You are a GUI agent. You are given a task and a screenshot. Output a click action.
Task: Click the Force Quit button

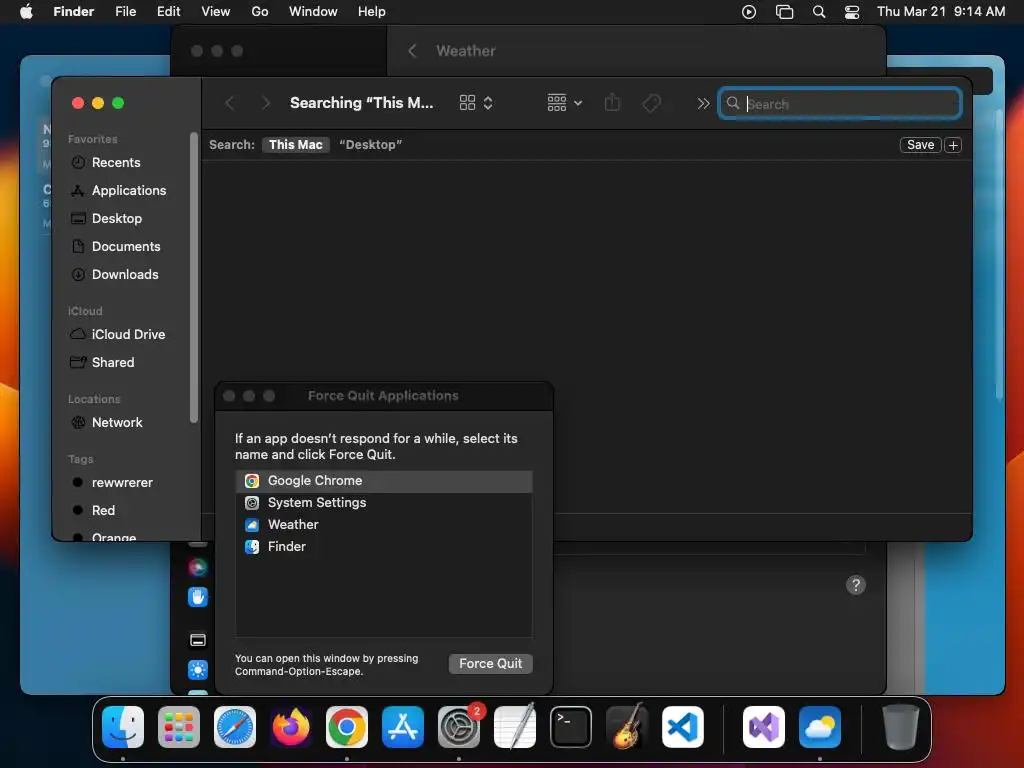pyautogui.click(x=490, y=664)
